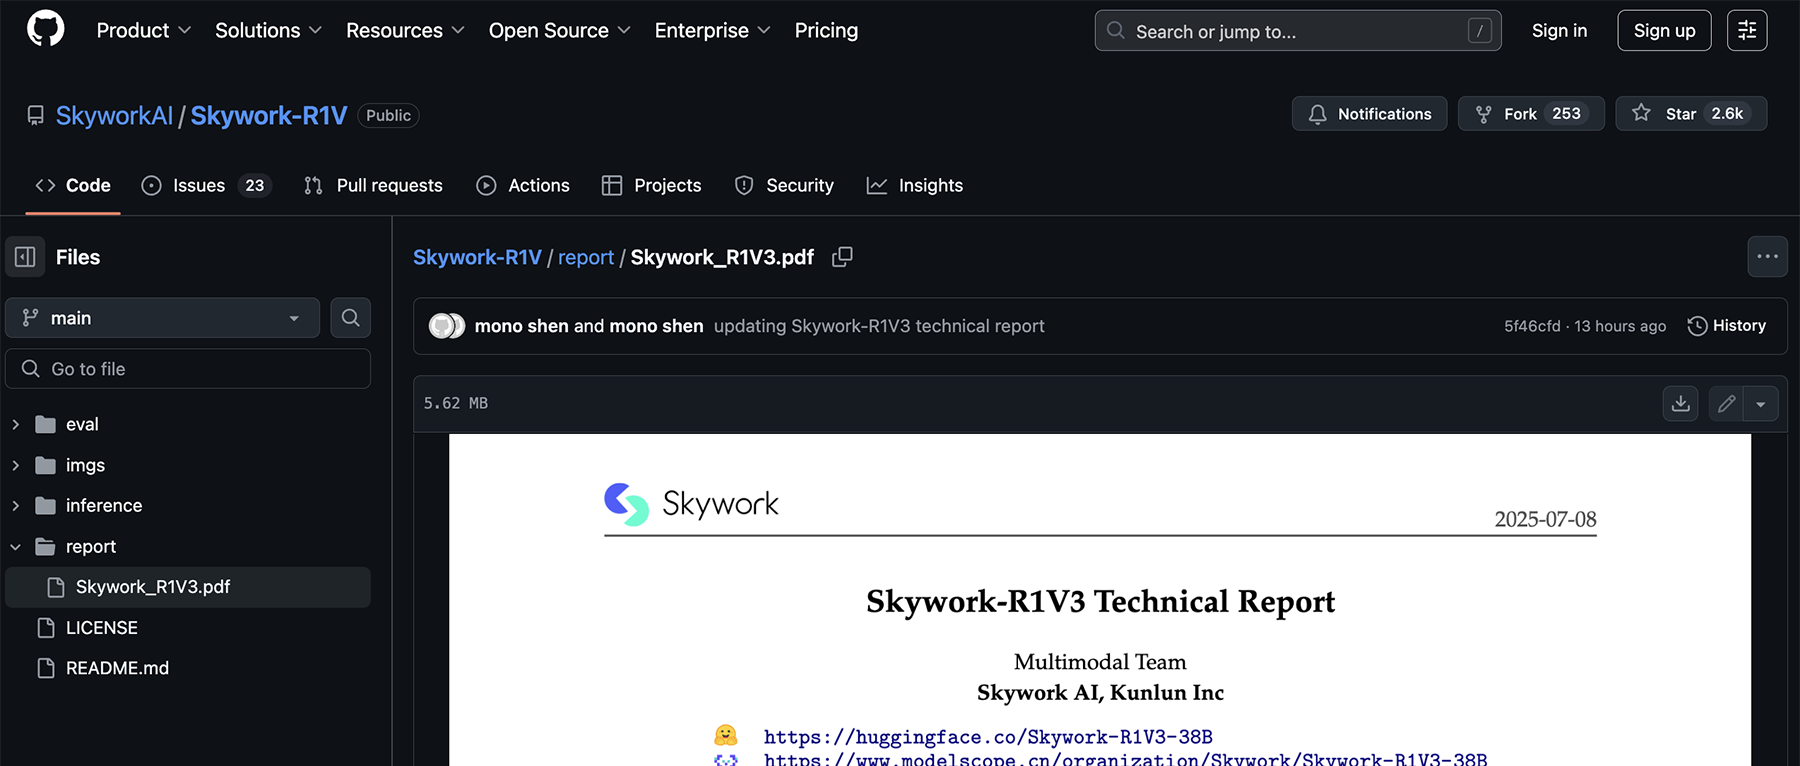
Task: Star the Skywork-R1V repository
Action: (x=1690, y=114)
